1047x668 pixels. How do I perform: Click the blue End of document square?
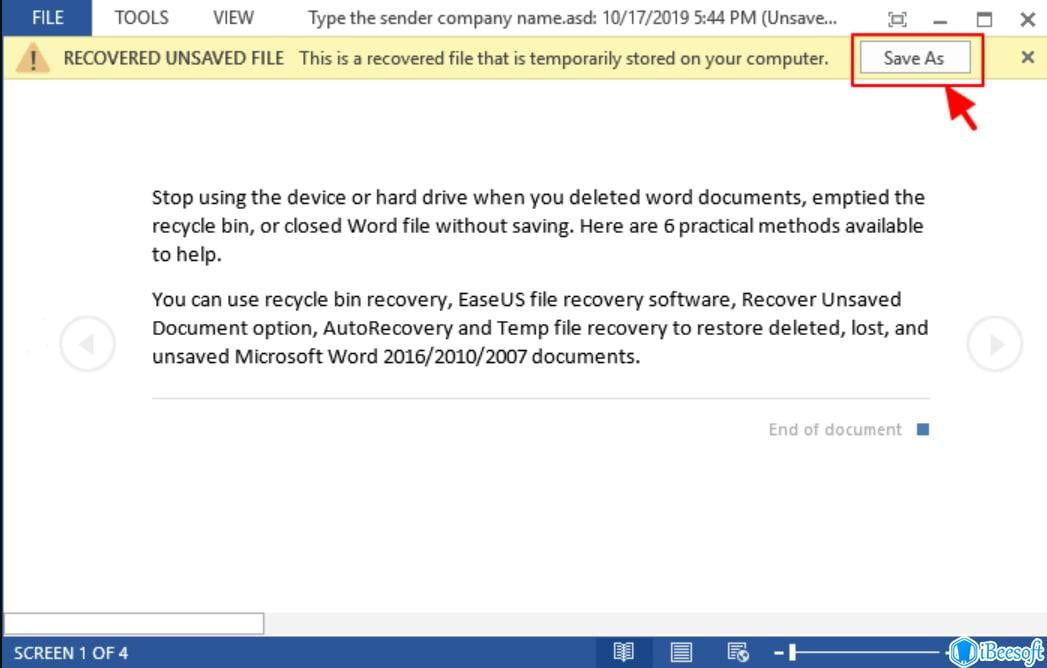click(x=923, y=430)
